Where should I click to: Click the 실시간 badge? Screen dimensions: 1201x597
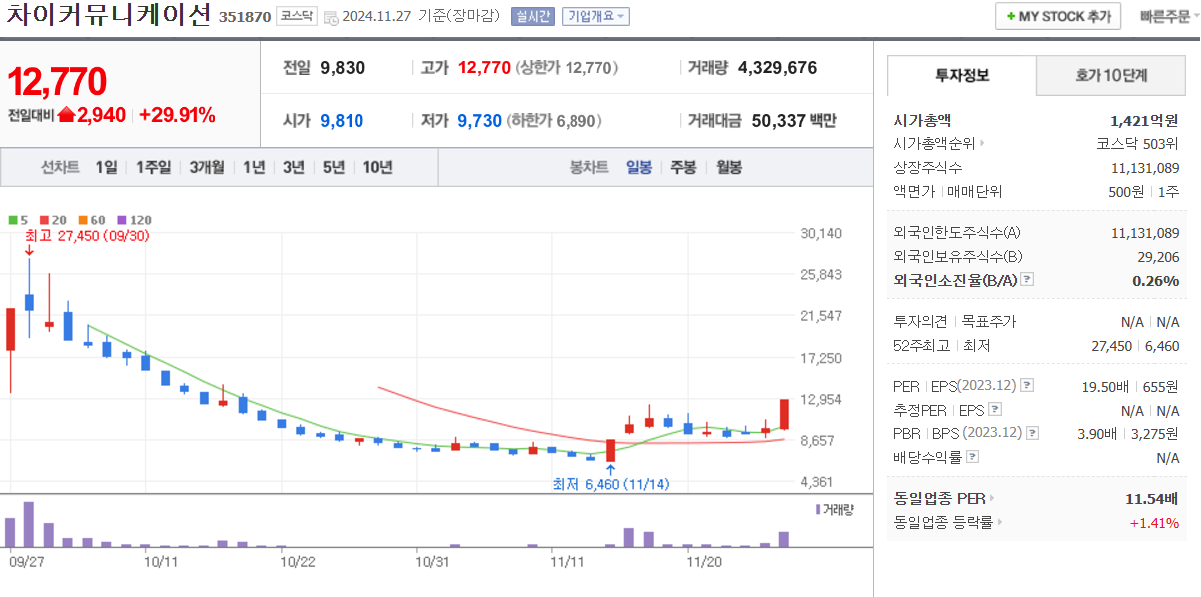pyautogui.click(x=531, y=16)
